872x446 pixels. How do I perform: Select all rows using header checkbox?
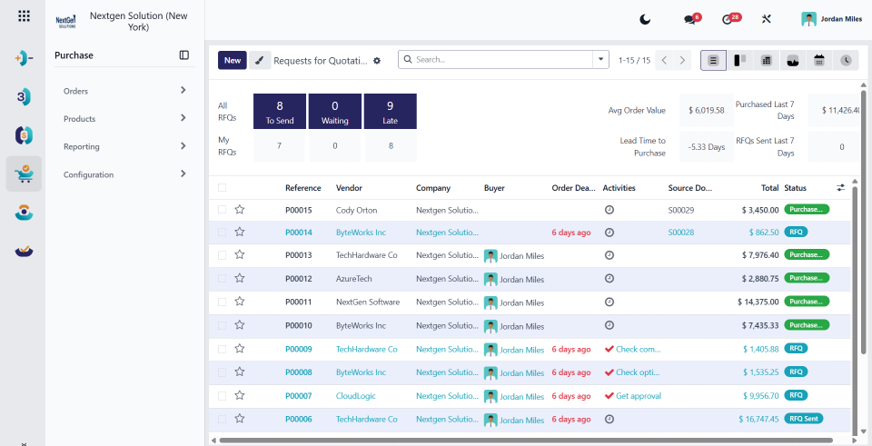point(222,188)
